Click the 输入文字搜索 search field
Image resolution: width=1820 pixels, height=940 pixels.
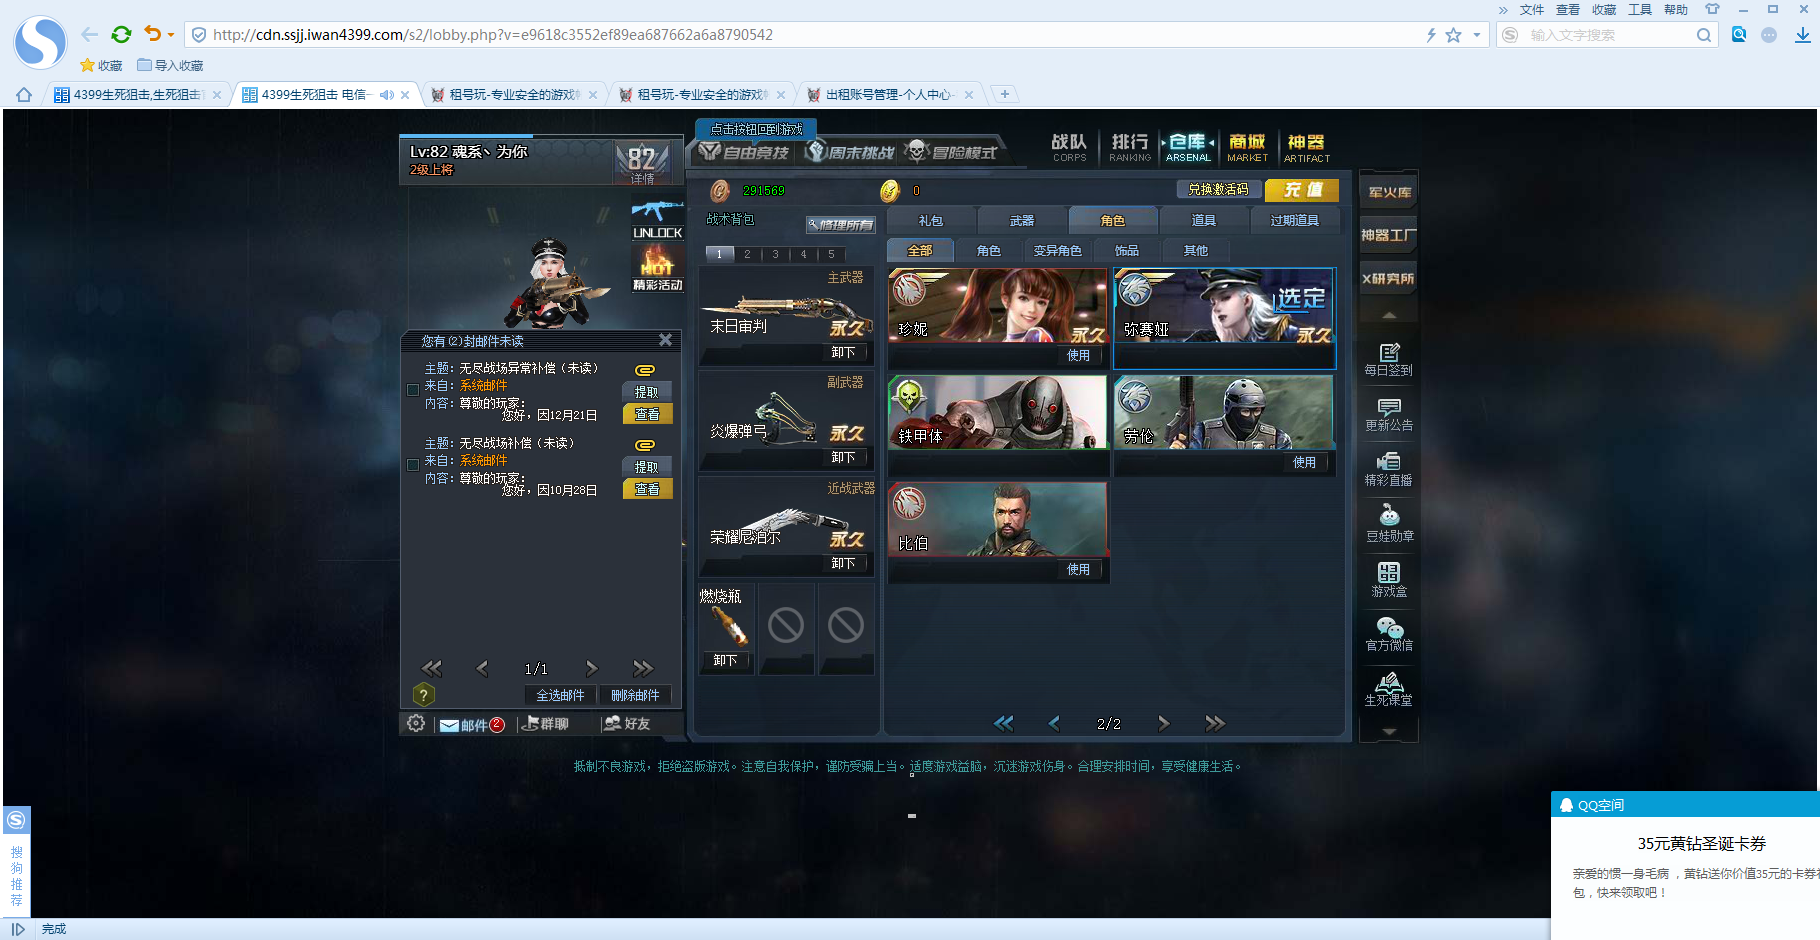(x=1608, y=35)
